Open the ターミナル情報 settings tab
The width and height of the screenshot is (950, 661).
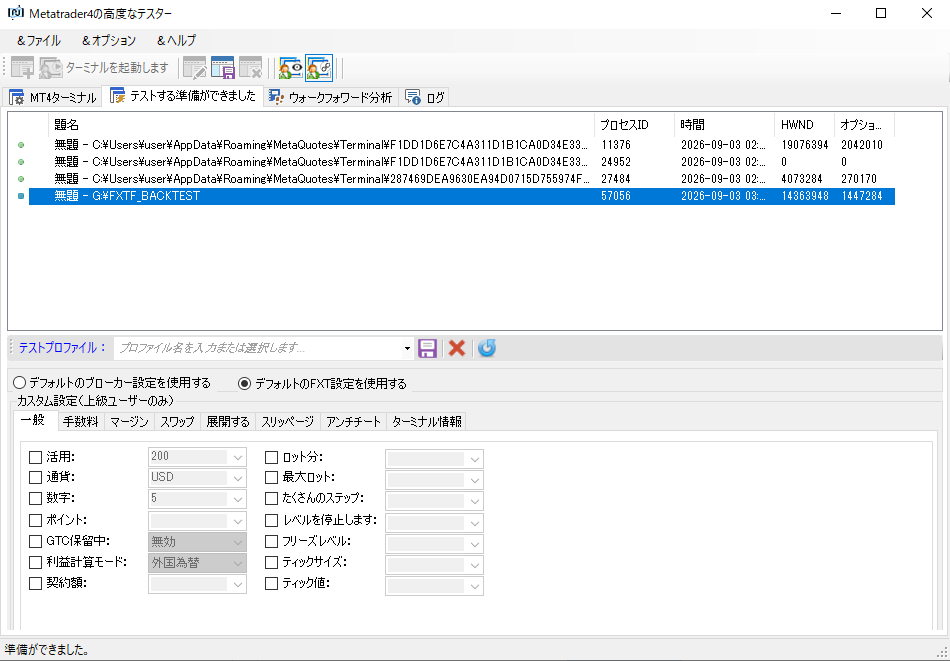pos(427,422)
